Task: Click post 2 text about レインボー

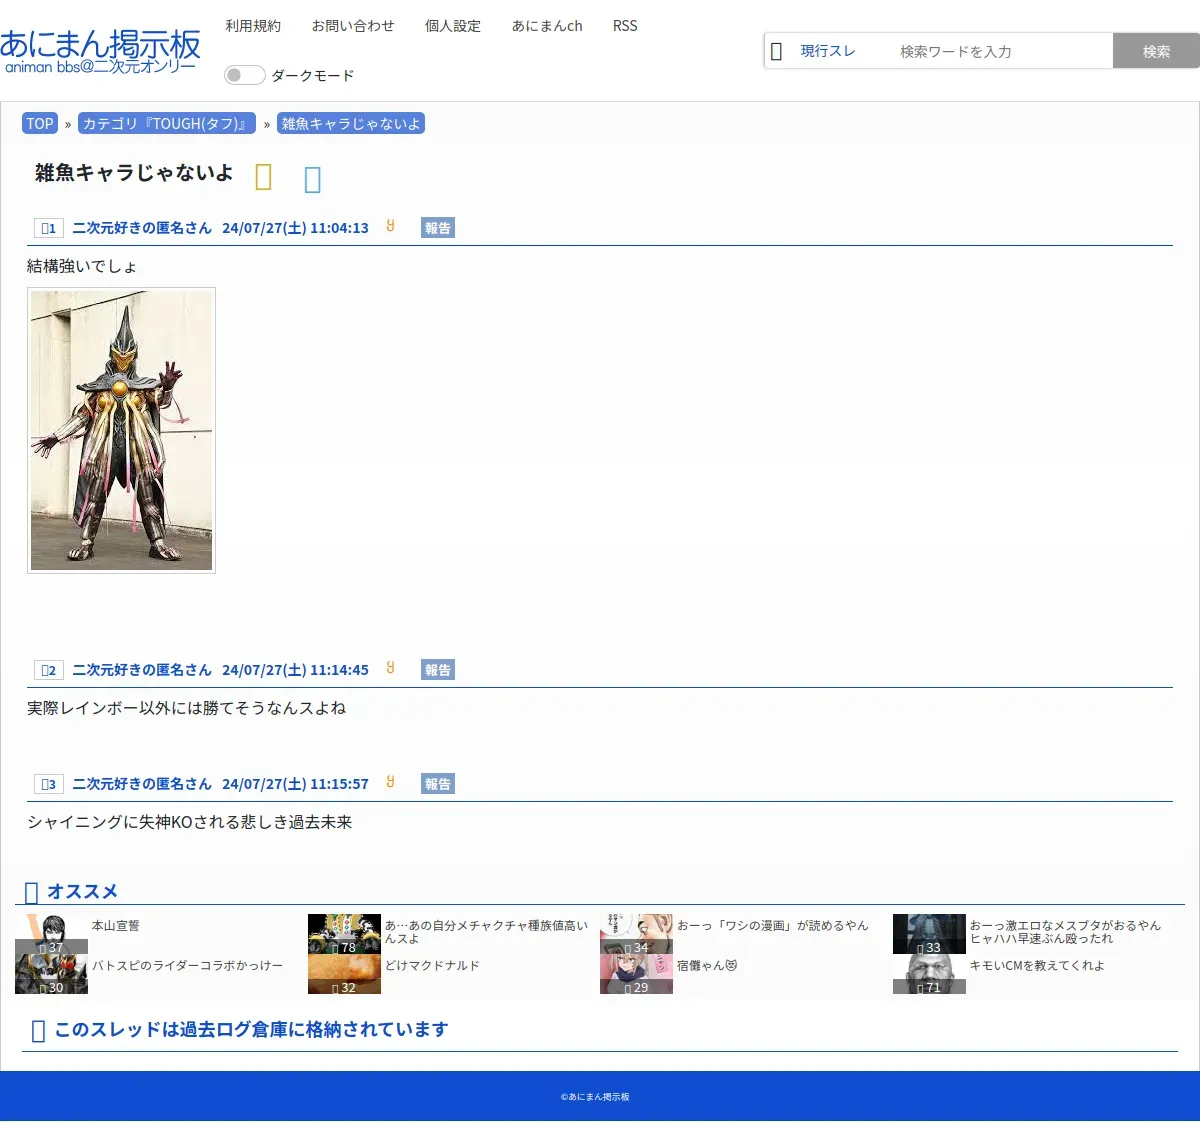Action: pyautogui.click(x=186, y=708)
